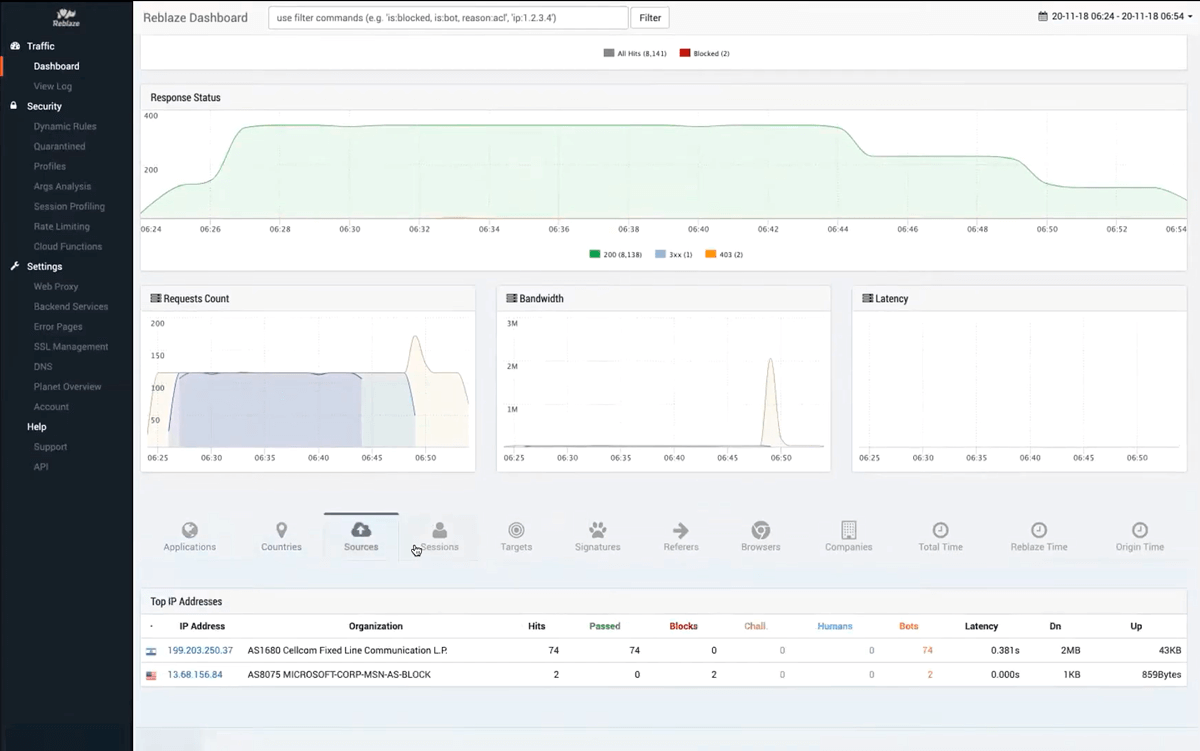Toggle the Blocked series in legend
1200x751 pixels.
tap(705, 53)
